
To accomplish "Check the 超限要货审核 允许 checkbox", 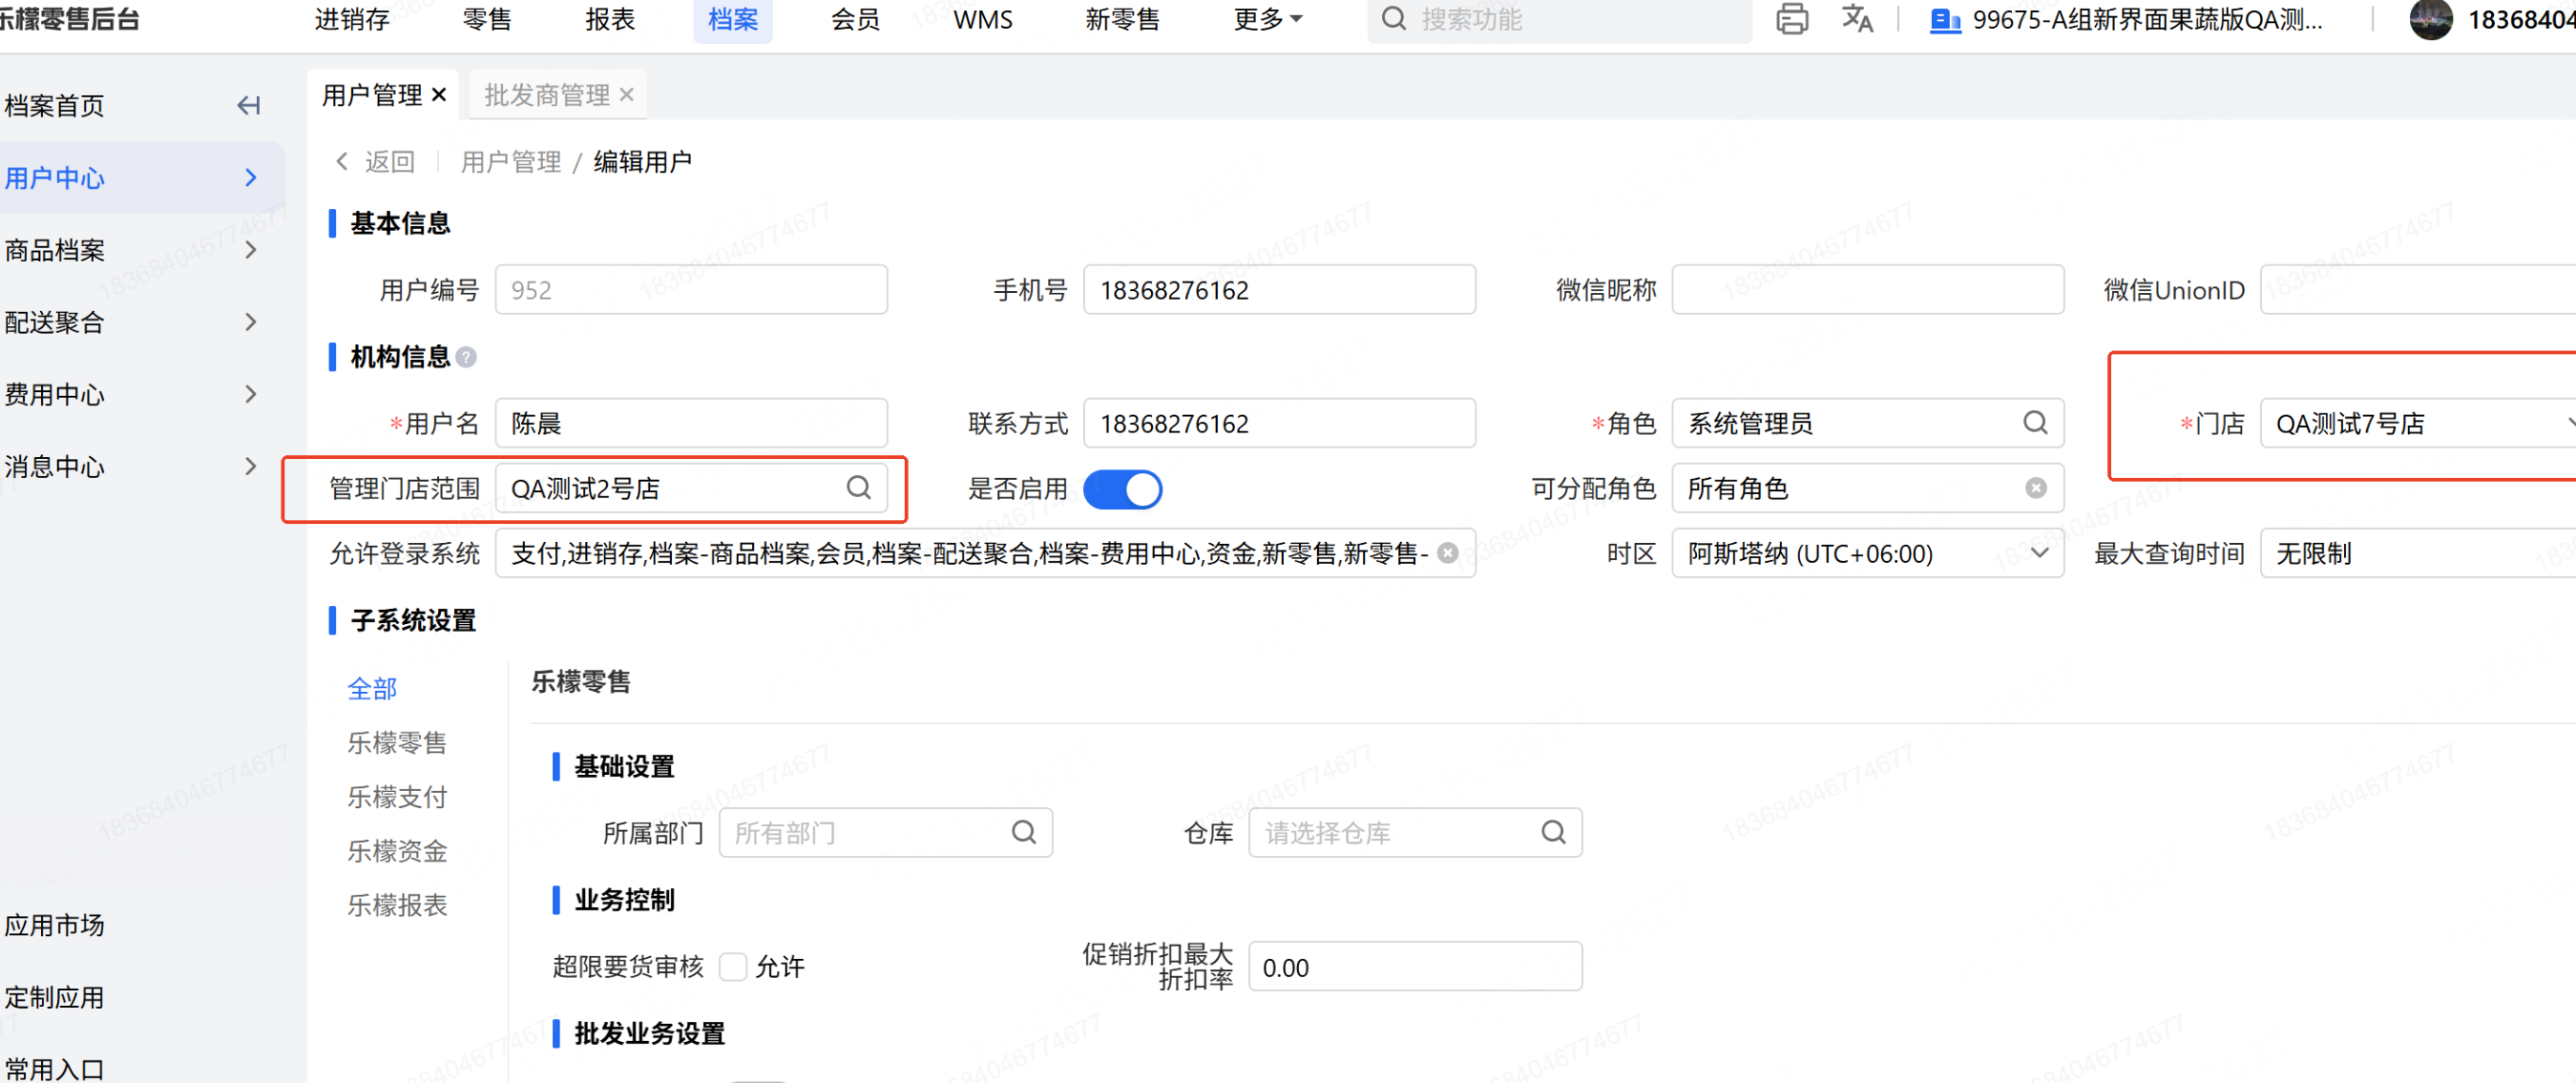I will [x=733, y=966].
